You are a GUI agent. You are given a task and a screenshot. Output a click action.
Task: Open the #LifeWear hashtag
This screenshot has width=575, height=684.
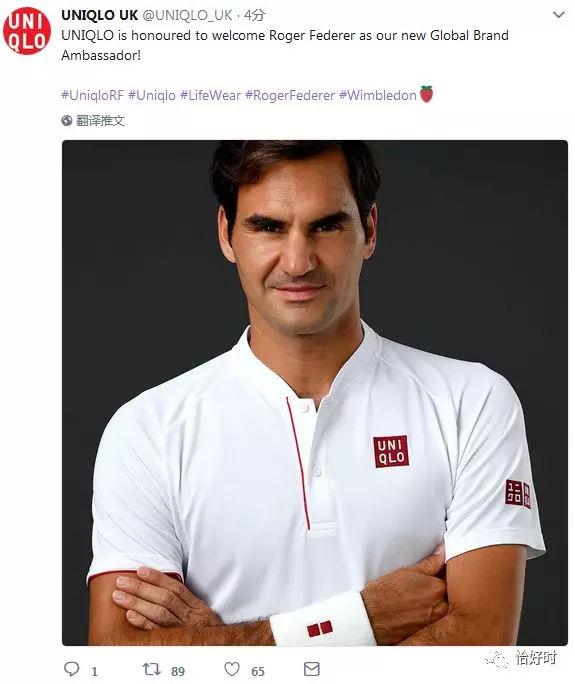(210, 95)
